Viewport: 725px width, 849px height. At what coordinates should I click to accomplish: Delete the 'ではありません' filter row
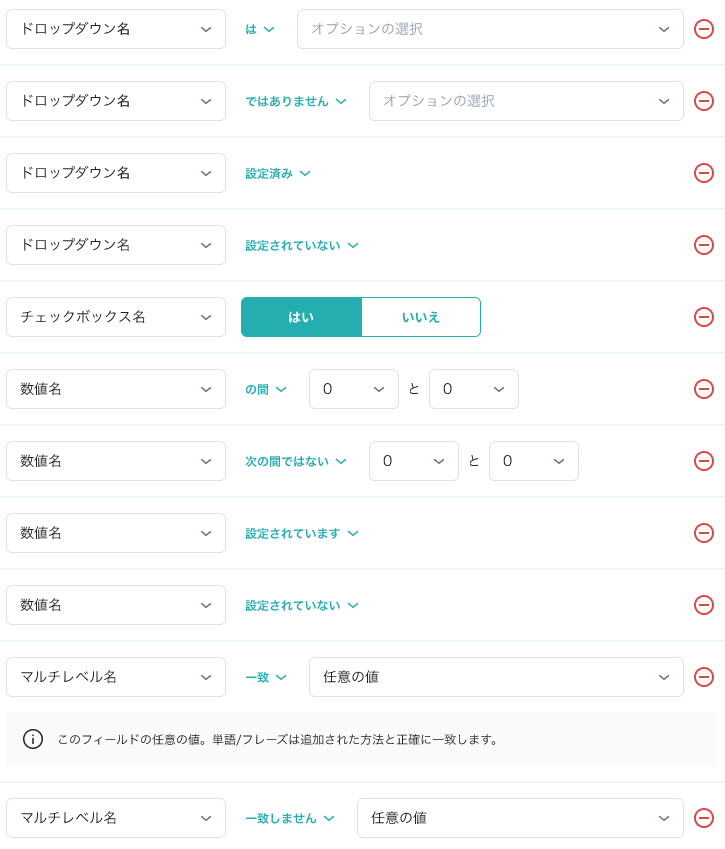click(704, 101)
